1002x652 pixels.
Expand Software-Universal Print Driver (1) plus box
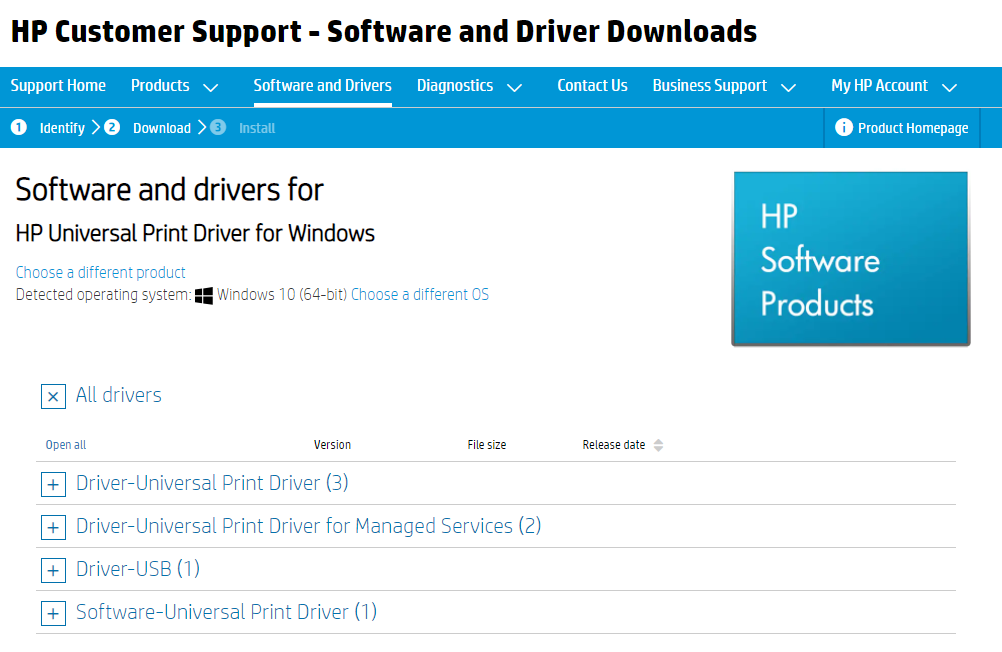pyautogui.click(x=53, y=614)
